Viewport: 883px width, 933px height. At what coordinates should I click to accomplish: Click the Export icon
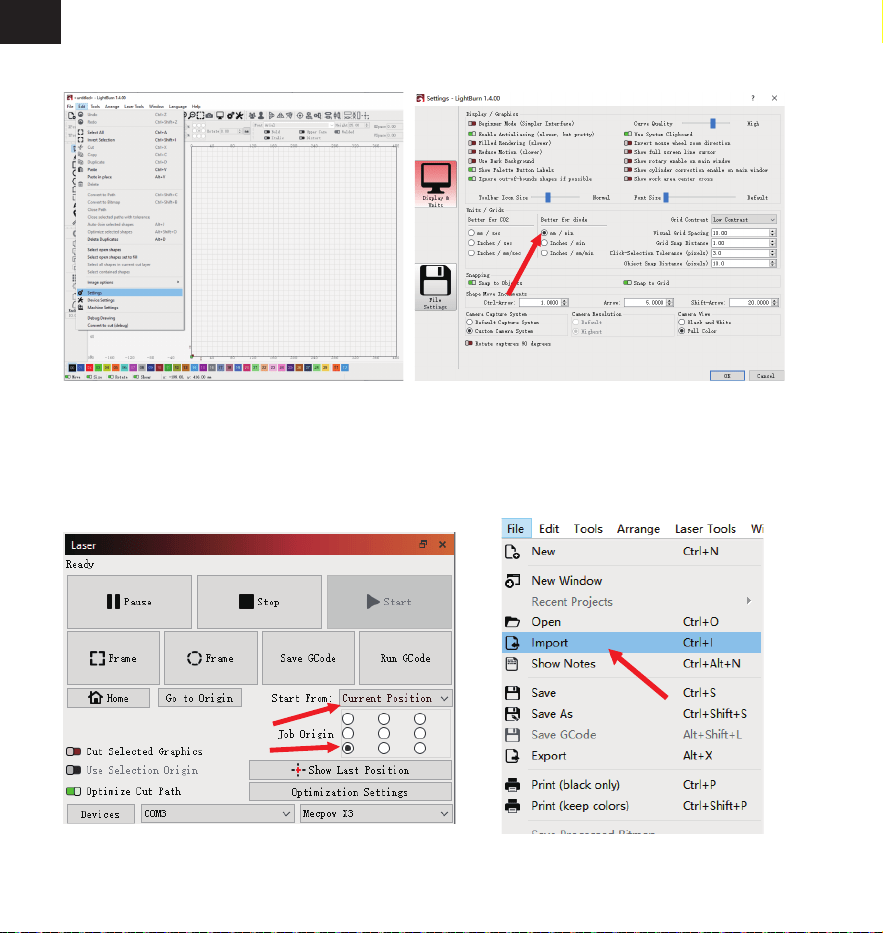click(x=512, y=756)
